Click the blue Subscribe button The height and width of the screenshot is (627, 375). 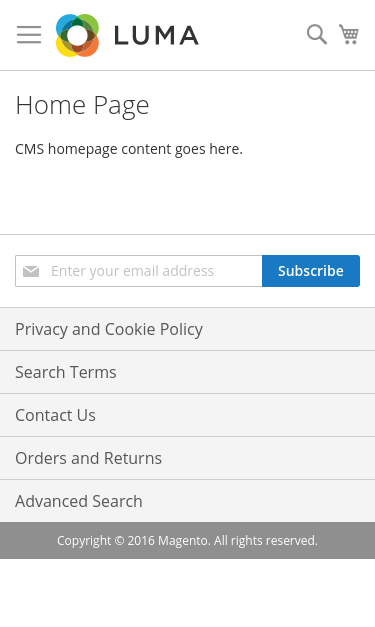[311, 271]
